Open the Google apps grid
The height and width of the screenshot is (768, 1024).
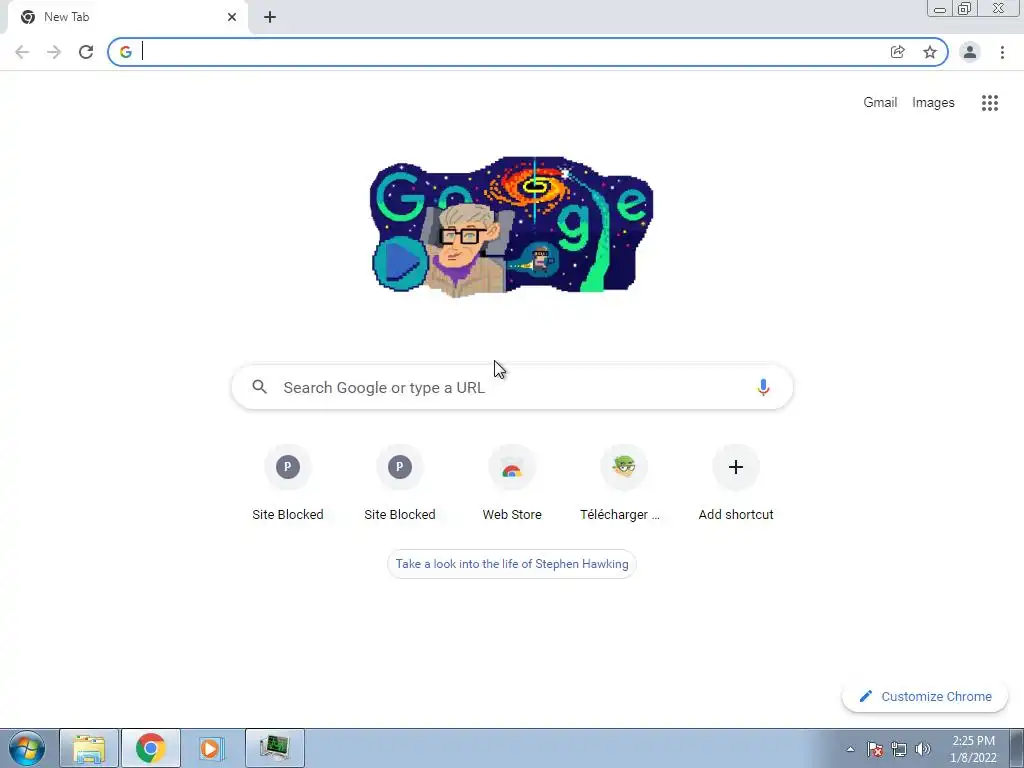point(989,103)
